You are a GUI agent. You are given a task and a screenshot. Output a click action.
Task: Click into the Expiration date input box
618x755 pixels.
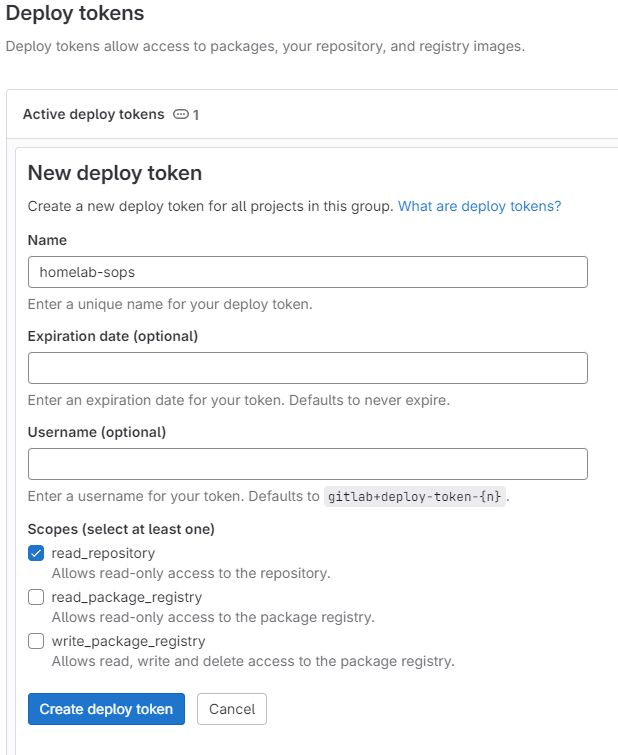[x=307, y=368]
